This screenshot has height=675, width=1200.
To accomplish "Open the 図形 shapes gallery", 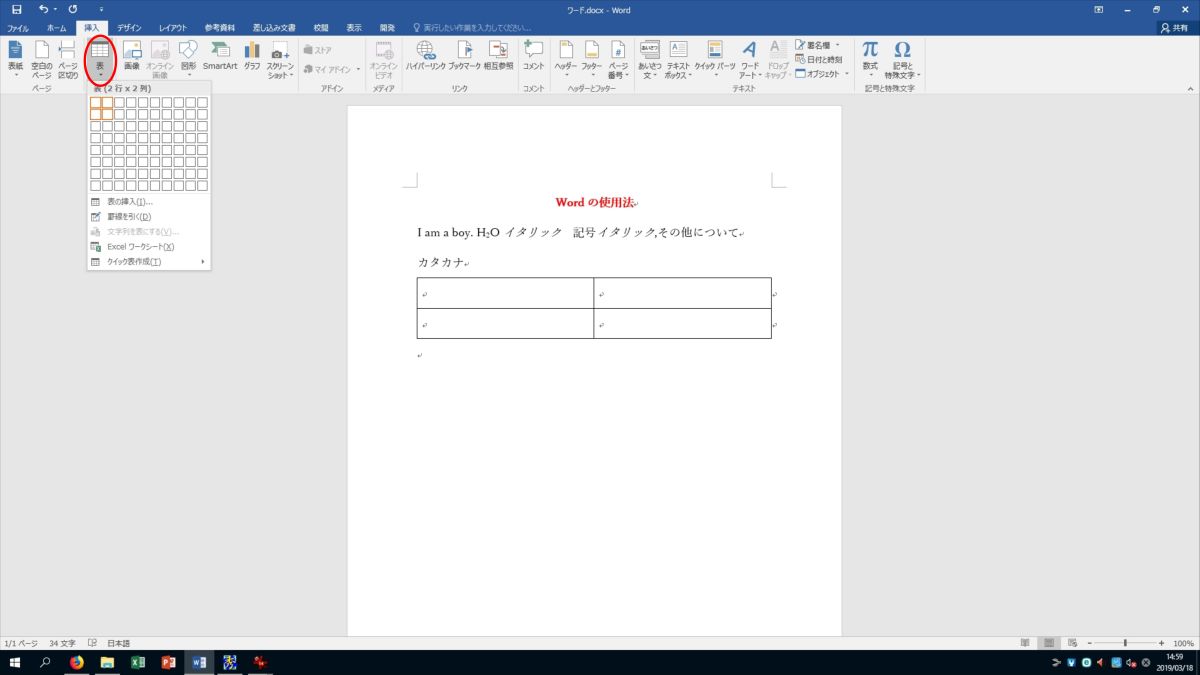I will pyautogui.click(x=188, y=60).
